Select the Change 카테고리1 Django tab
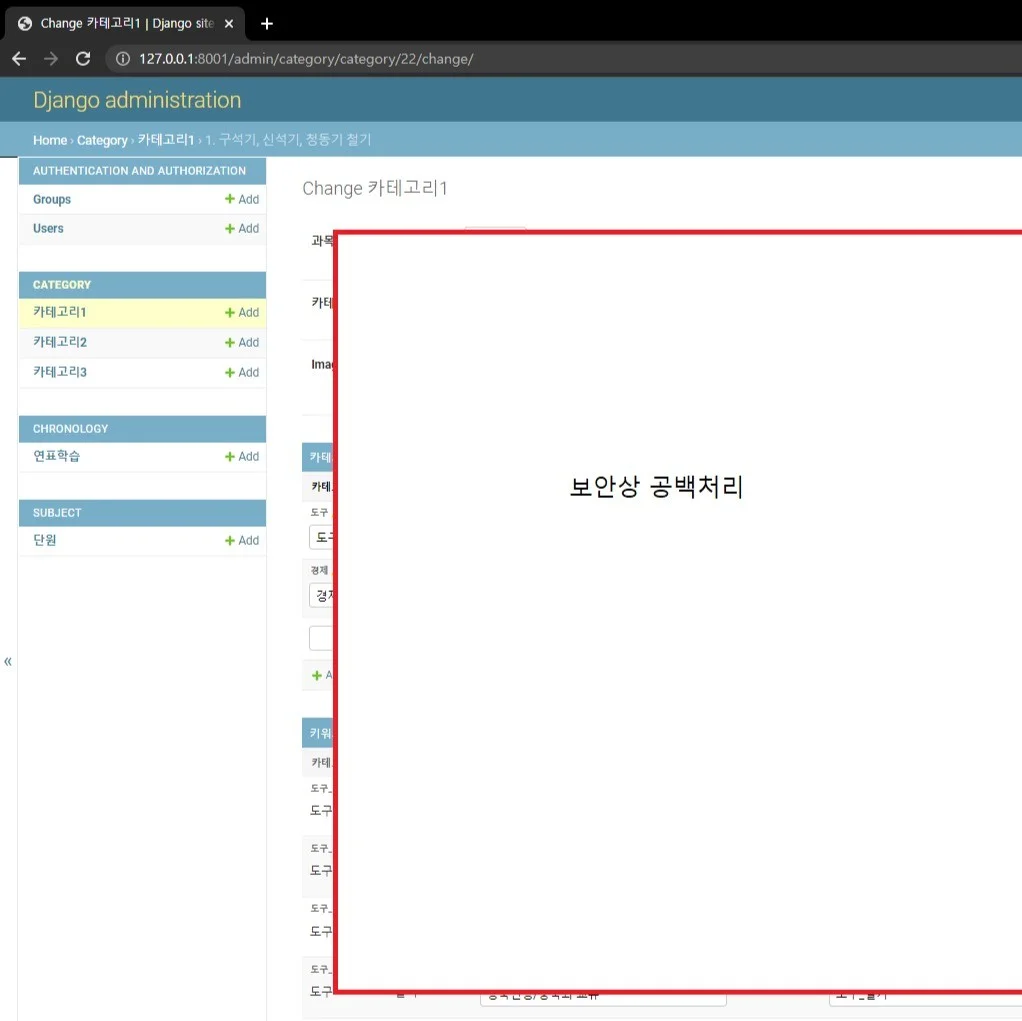This screenshot has width=1022, height=1021. (x=125, y=23)
